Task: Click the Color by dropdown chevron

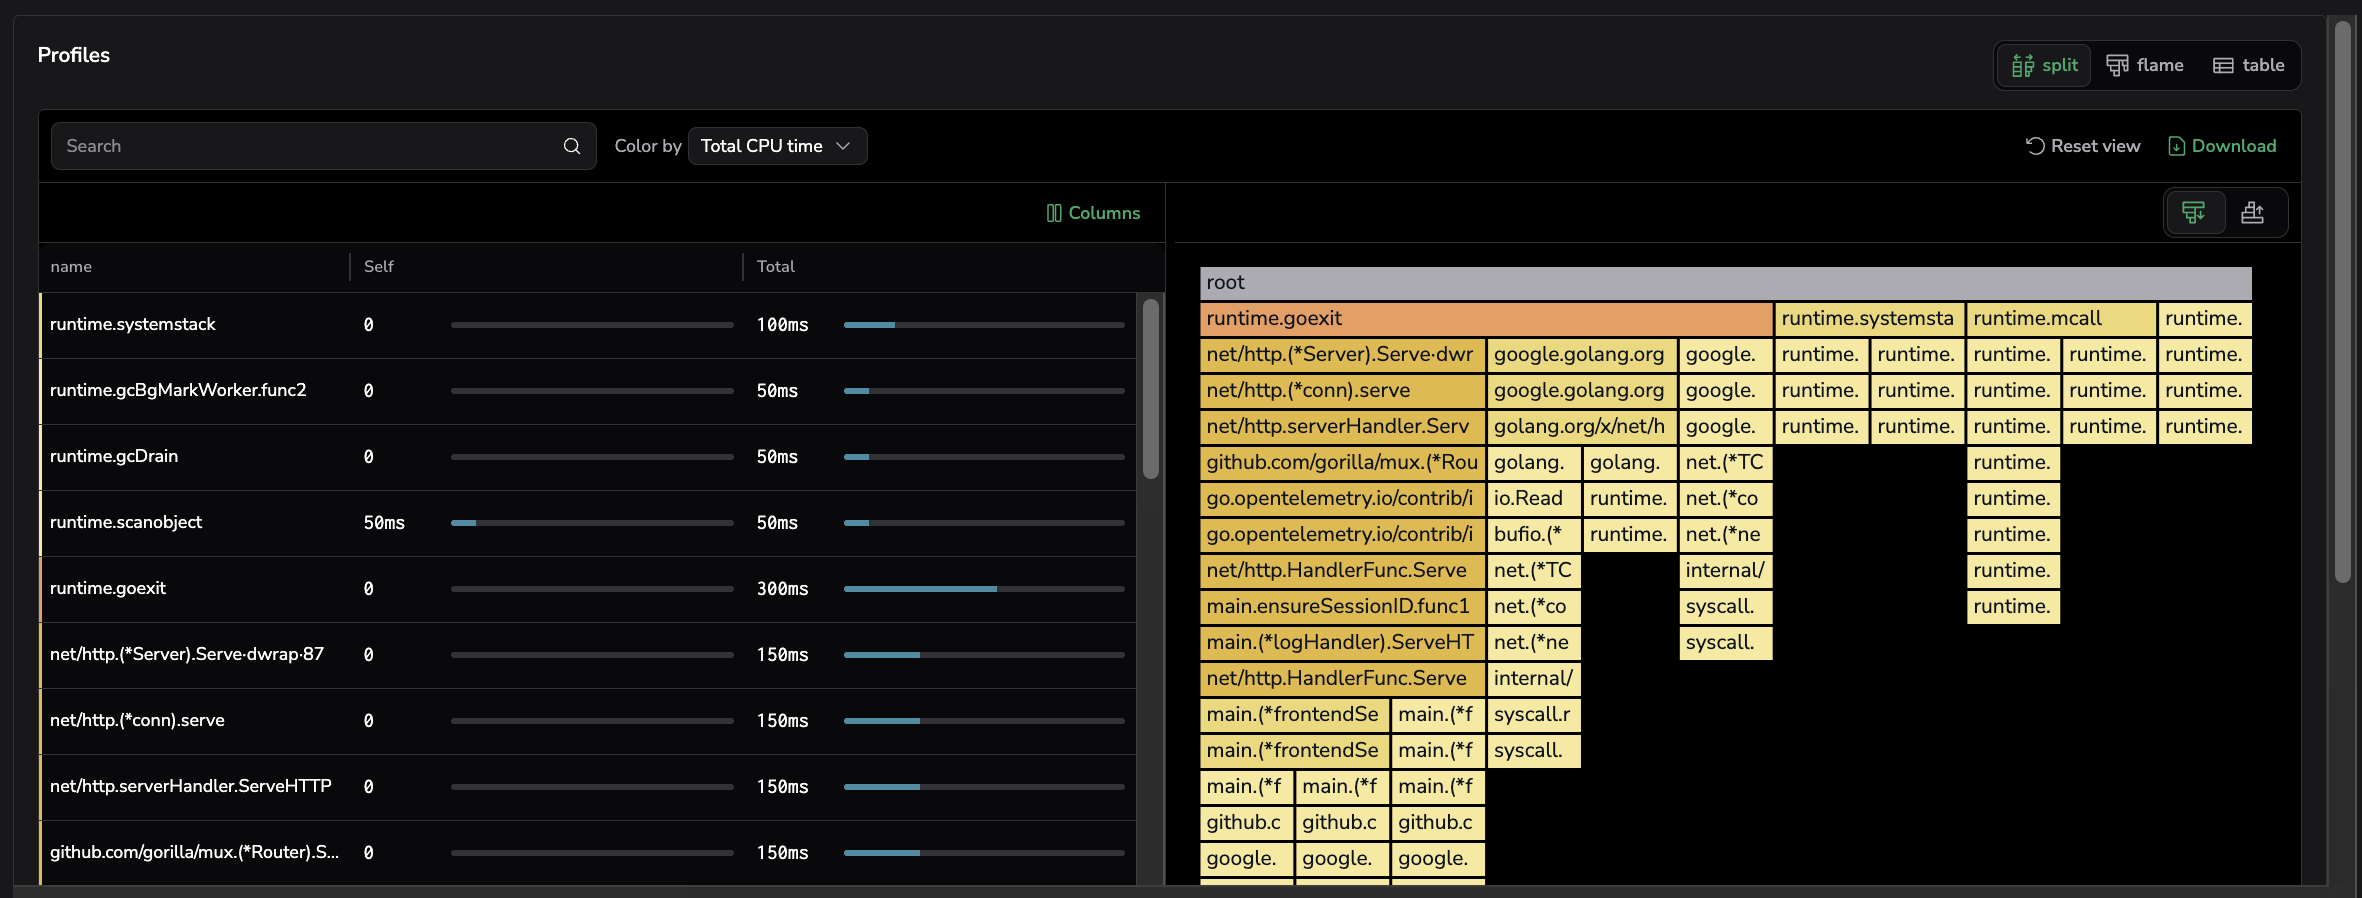Action: click(843, 146)
